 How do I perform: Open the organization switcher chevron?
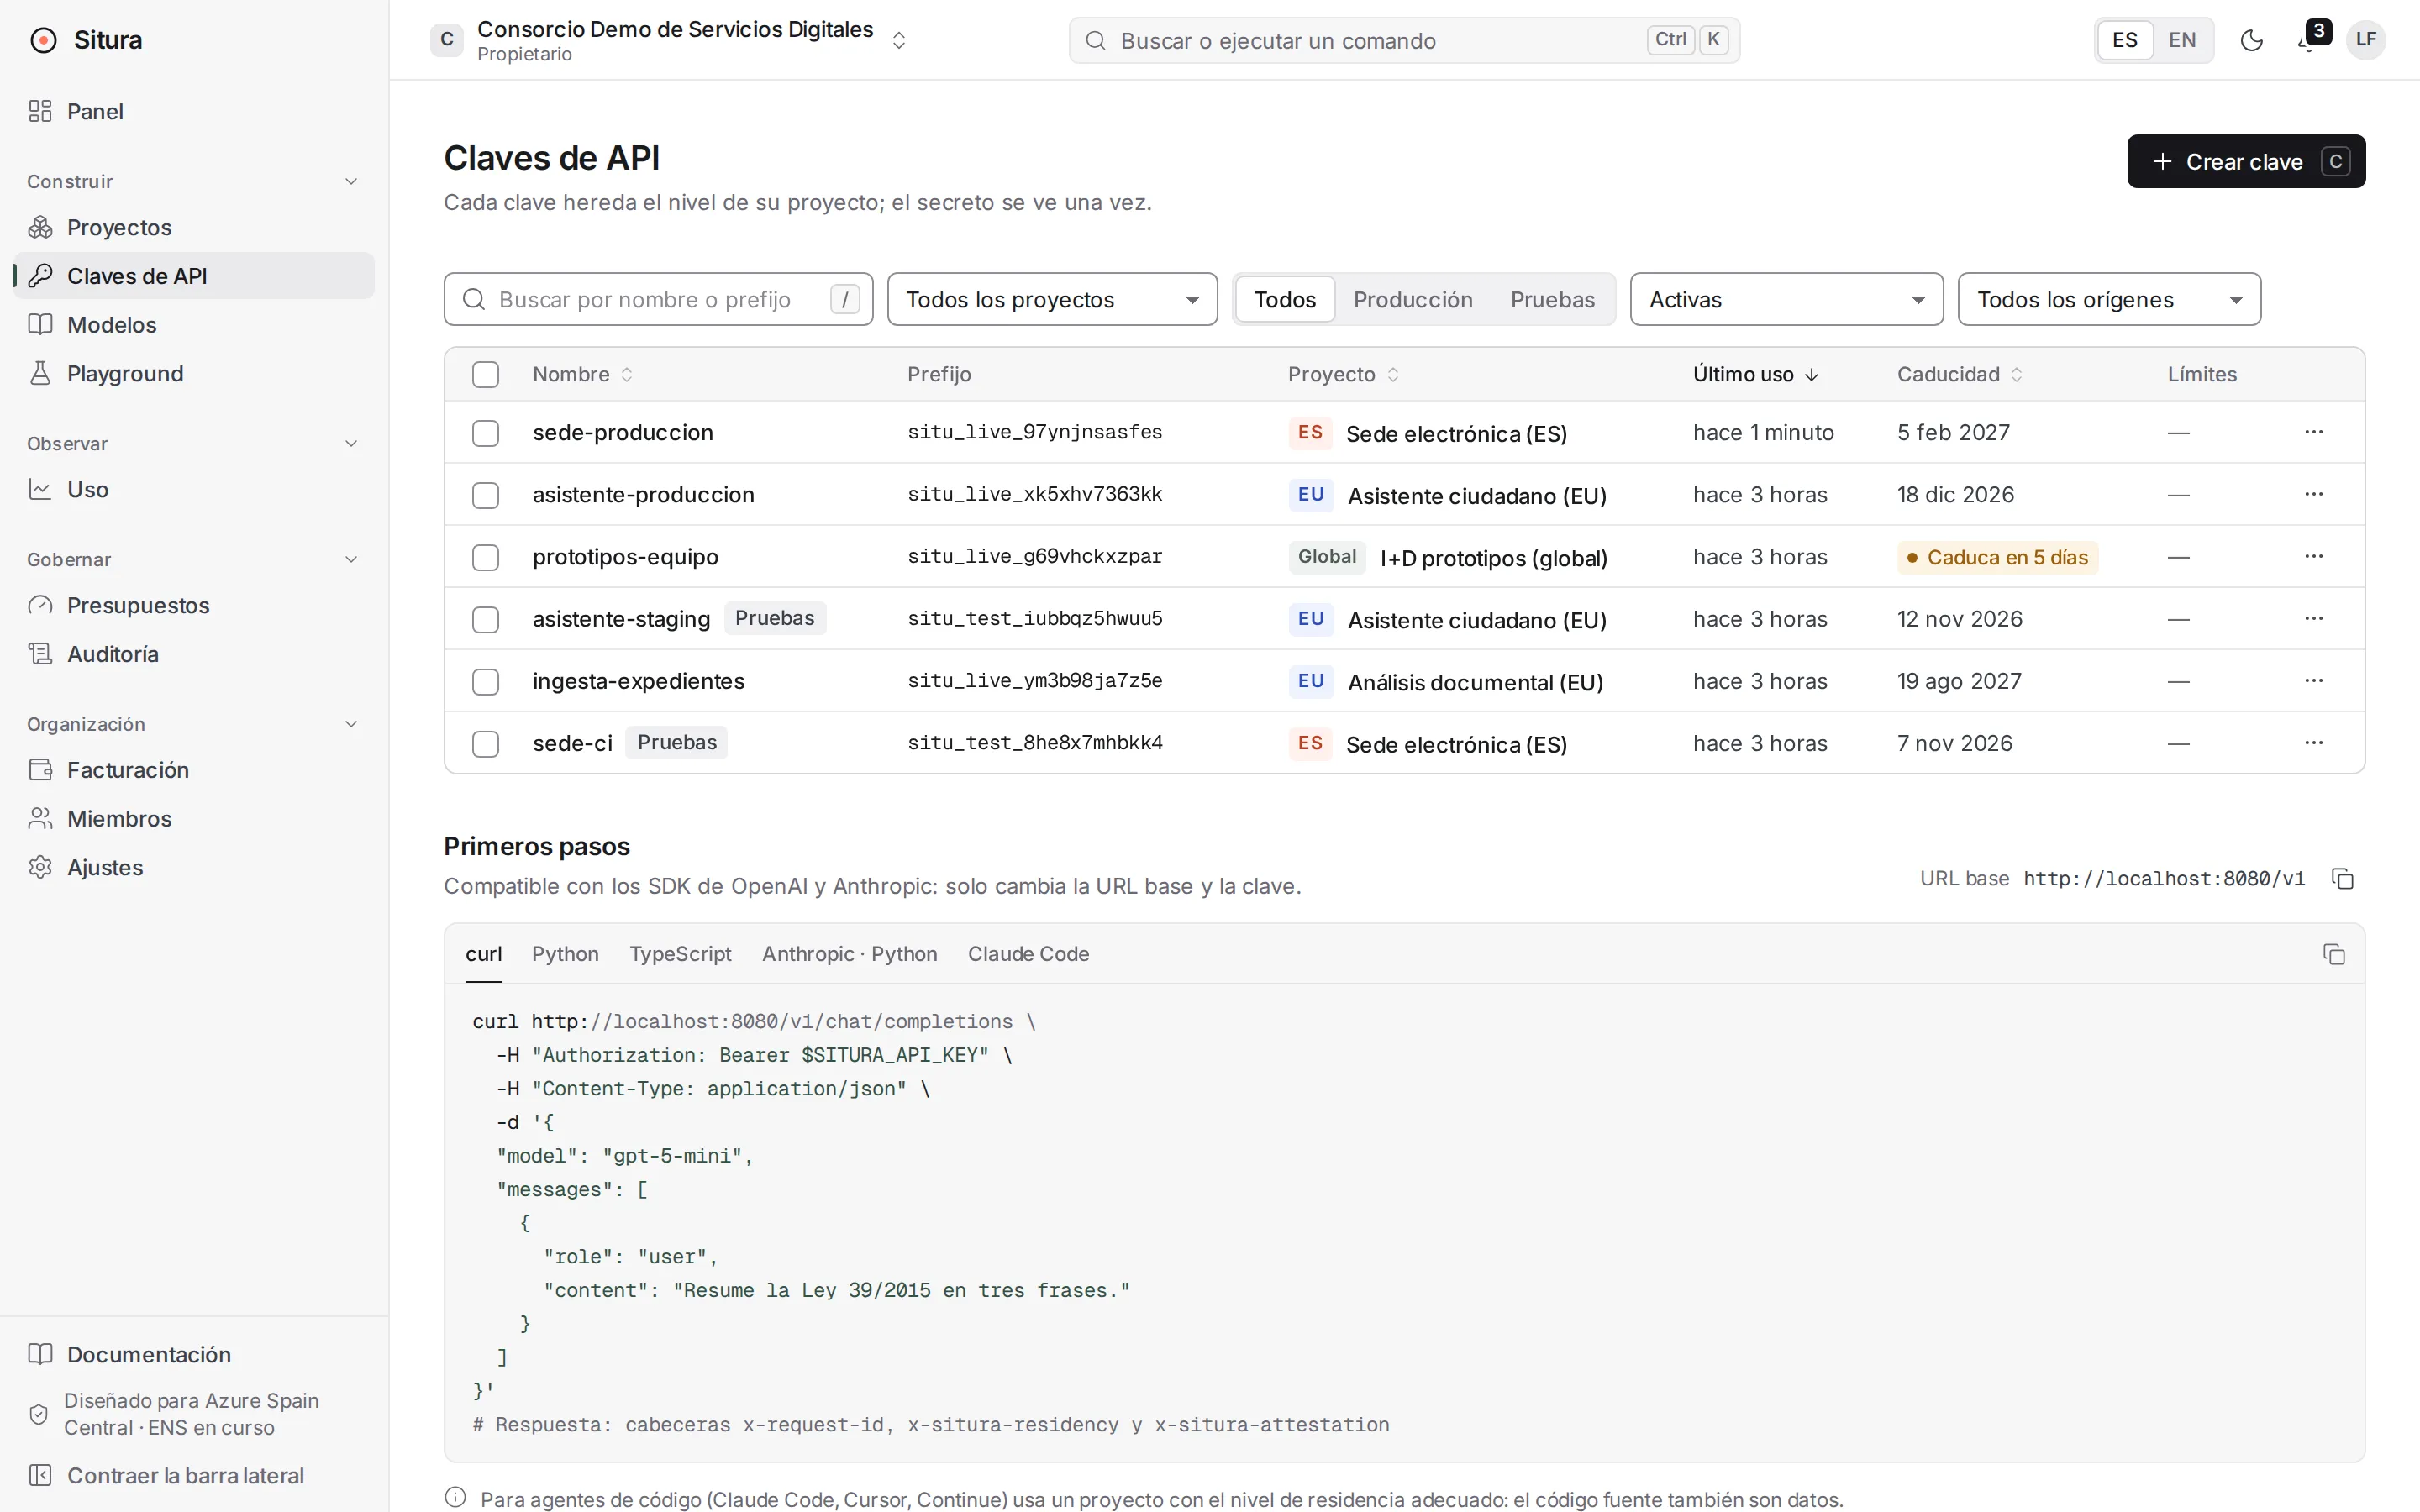(x=899, y=40)
